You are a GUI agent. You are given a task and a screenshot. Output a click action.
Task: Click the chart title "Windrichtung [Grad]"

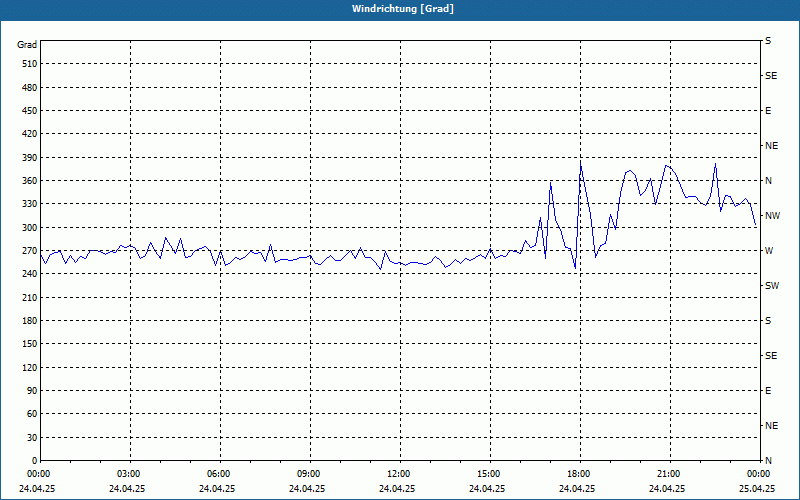coord(403,9)
